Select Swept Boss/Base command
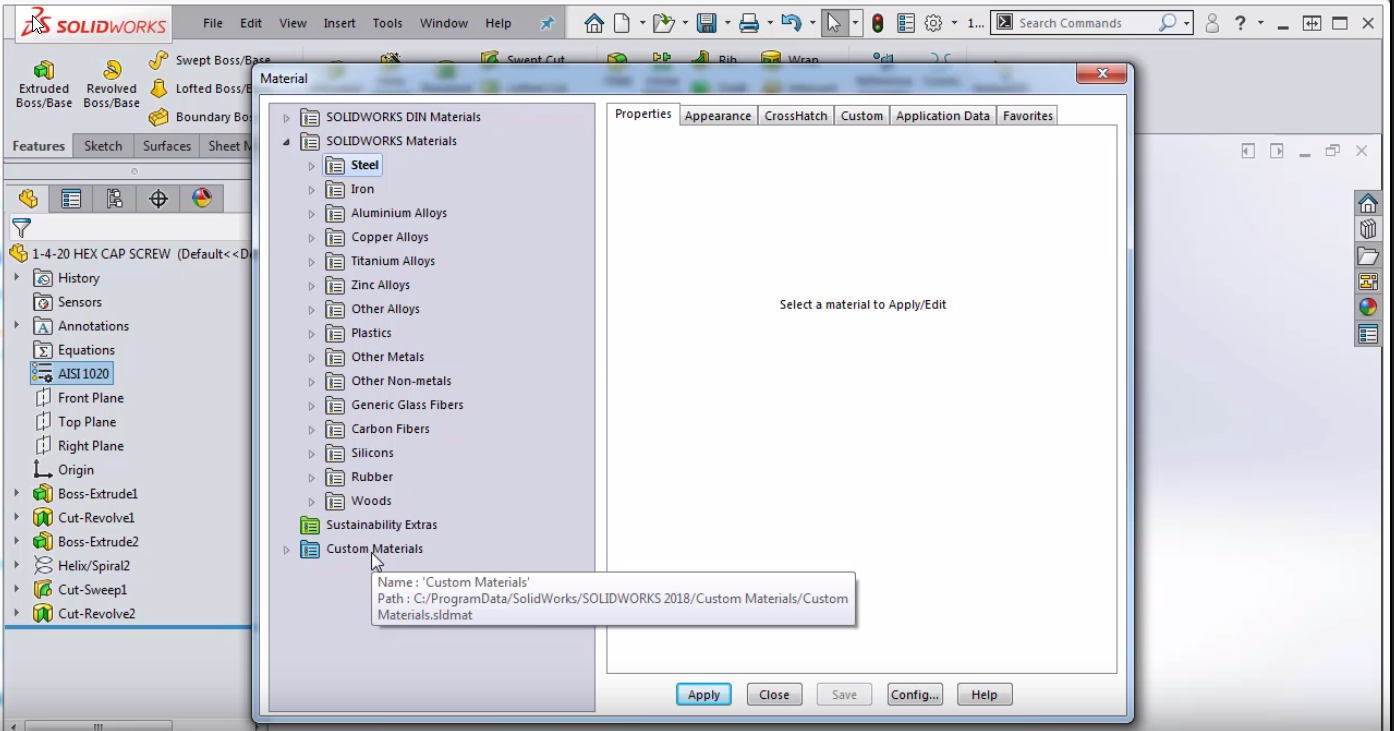This screenshot has width=1394, height=731. [x=209, y=61]
